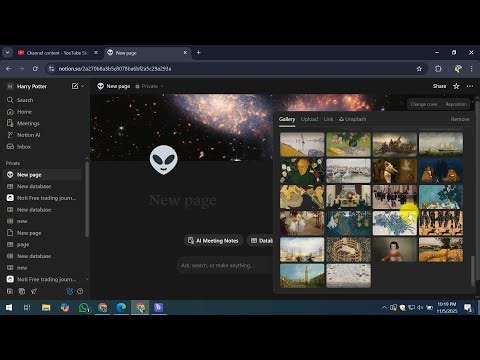Open a new browser tab
The image size is (480, 360).
[x=199, y=53]
